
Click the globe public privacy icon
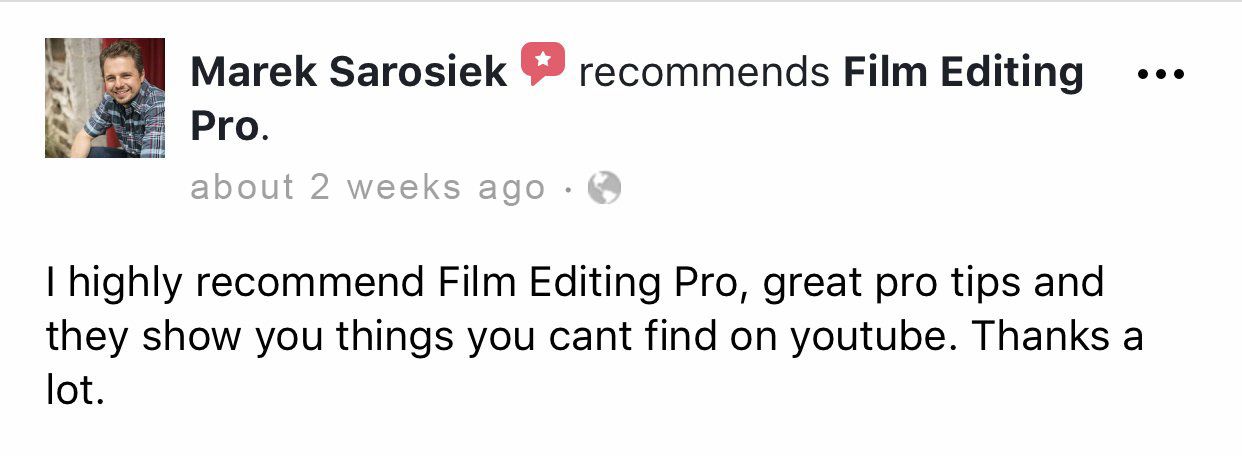click(604, 188)
